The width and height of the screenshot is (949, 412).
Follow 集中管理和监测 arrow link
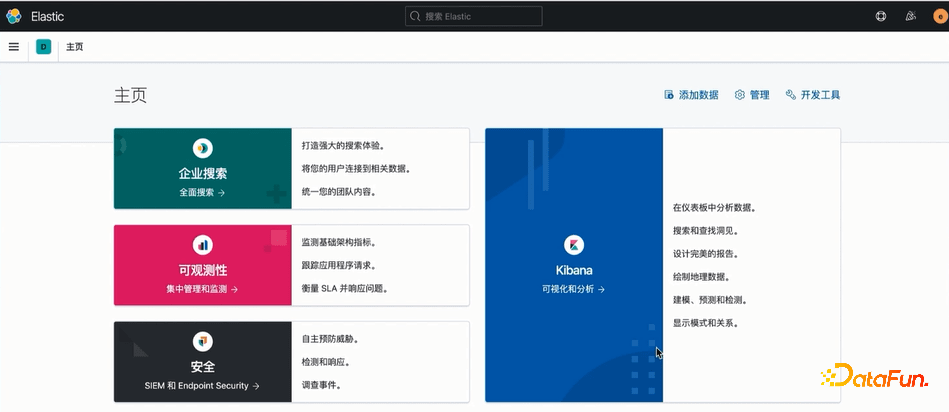pos(202,289)
